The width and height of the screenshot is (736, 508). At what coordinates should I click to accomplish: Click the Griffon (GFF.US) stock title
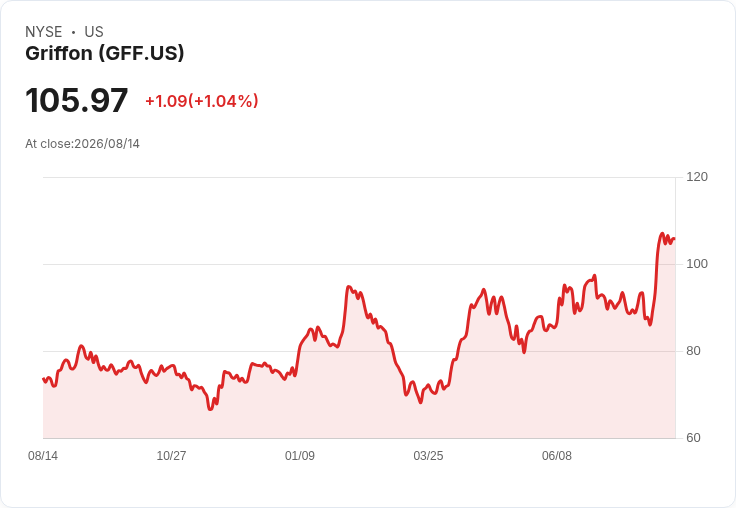[x=105, y=53]
